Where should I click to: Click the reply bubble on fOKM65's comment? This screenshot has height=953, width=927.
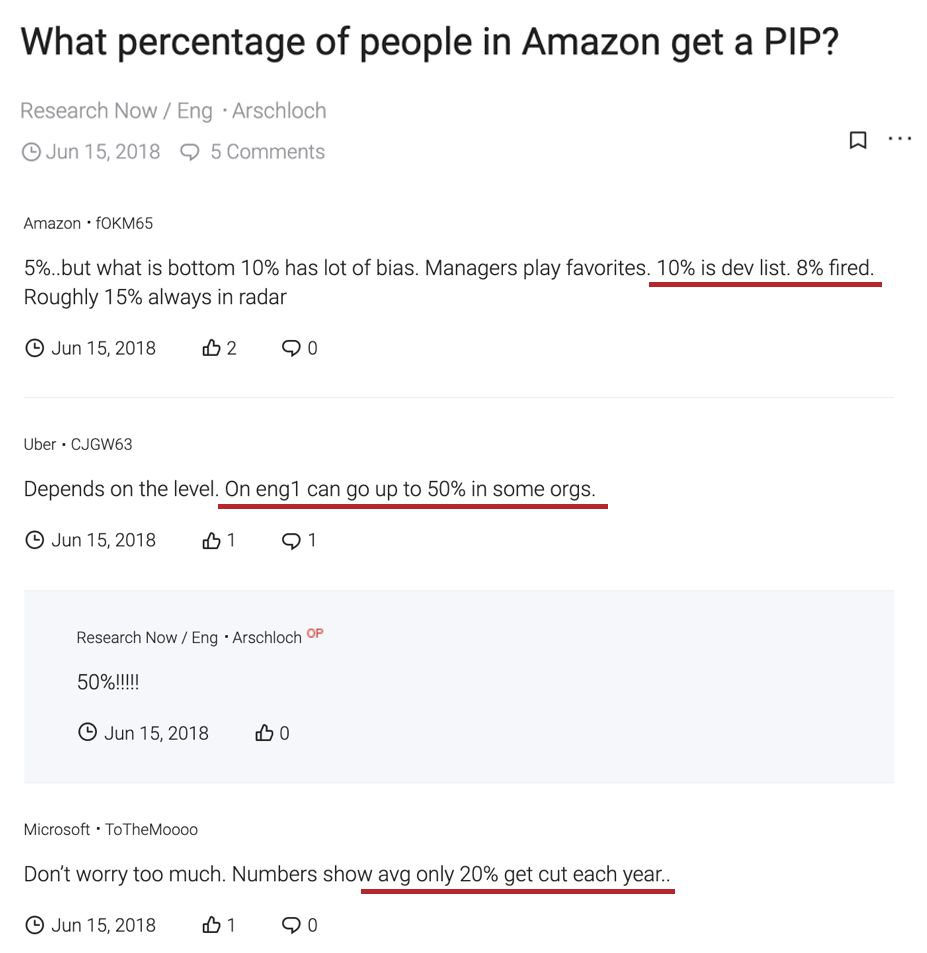click(x=292, y=347)
